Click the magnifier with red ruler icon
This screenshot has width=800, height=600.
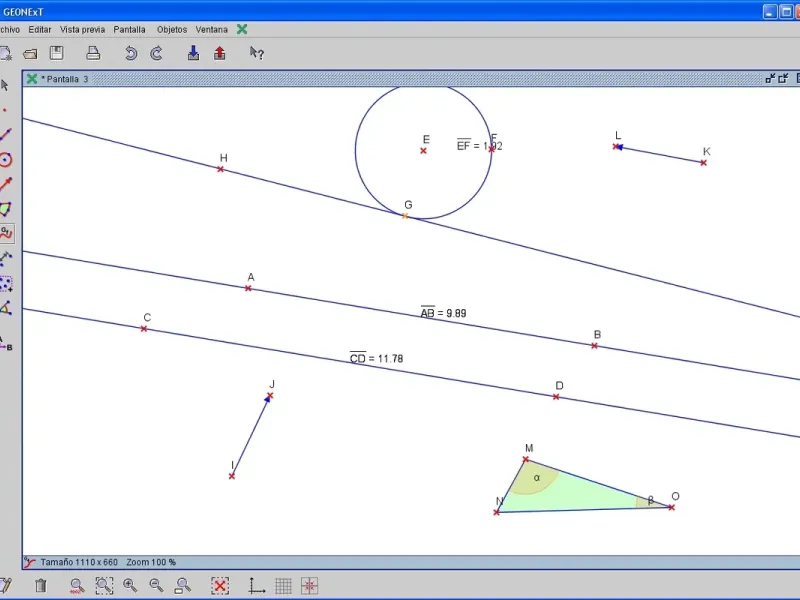77,586
